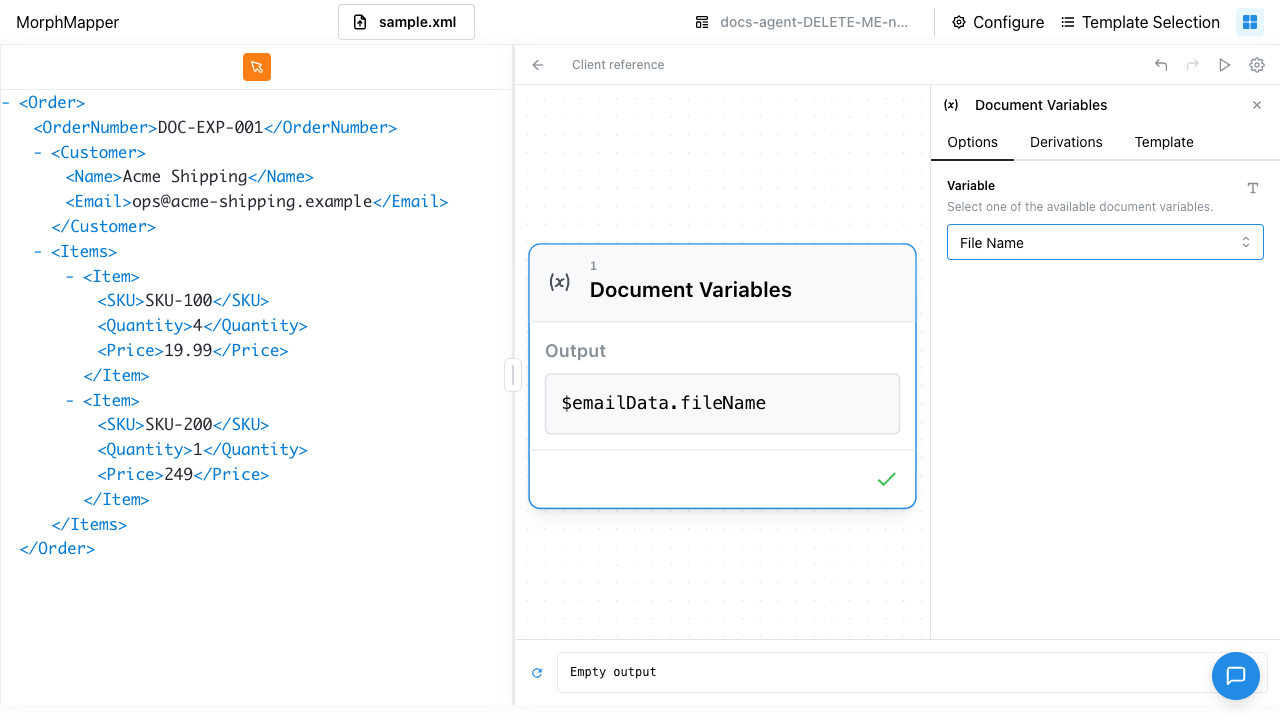Image resolution: width=1280 pixels, height=720 pixels.
Task: Click the DOC-EXP-001 order number value
Action: [x=210, y=128]
